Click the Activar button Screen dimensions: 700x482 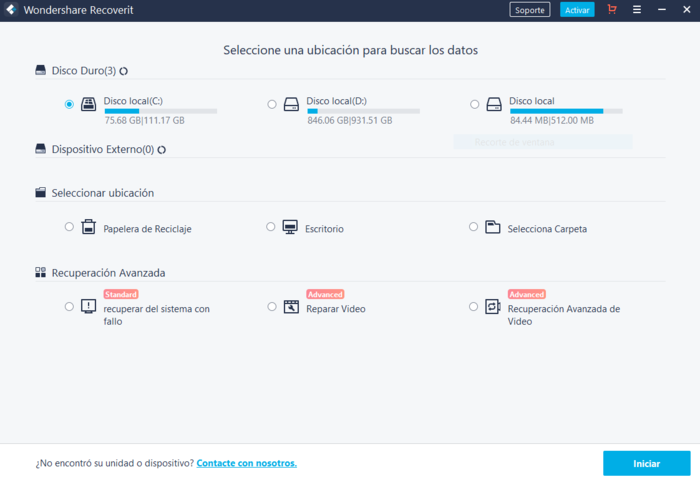(577, 10)
